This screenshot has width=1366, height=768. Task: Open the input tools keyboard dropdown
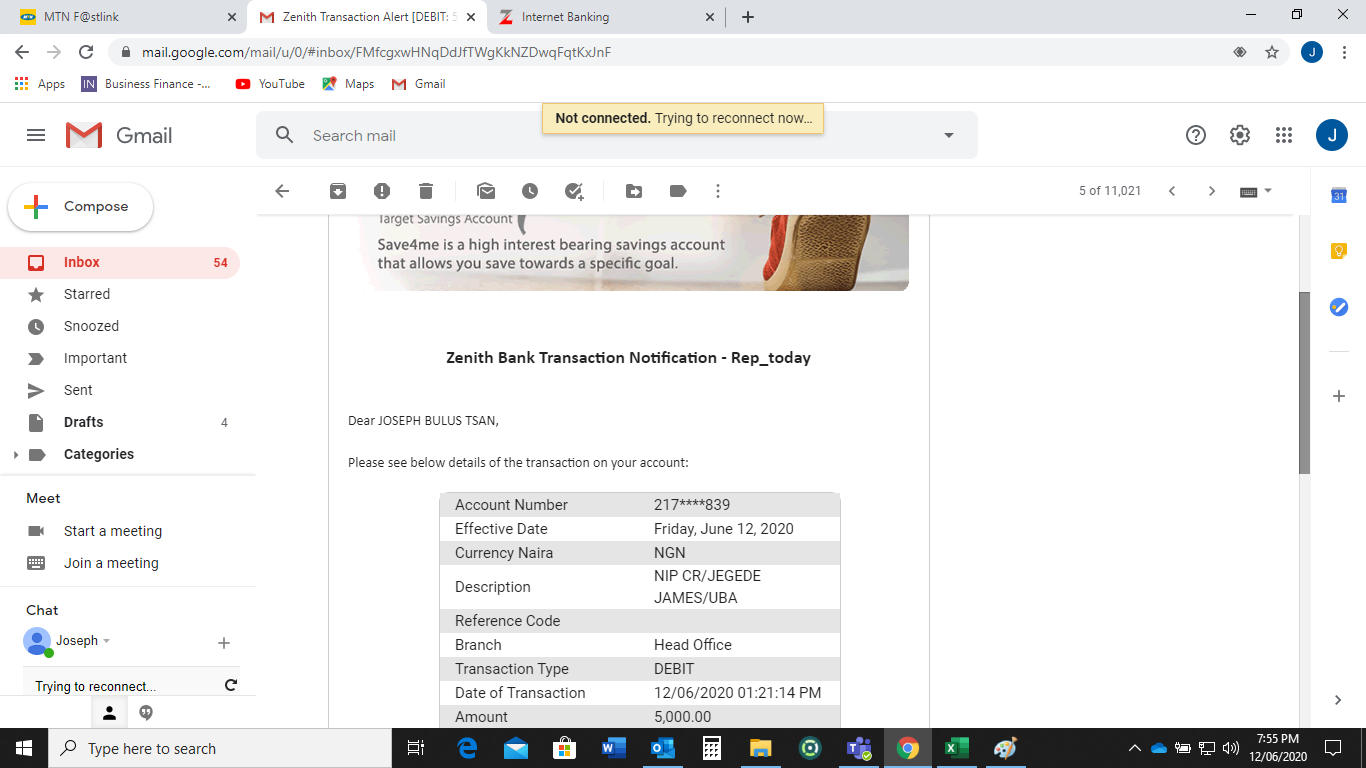[x=1256, y=191]
